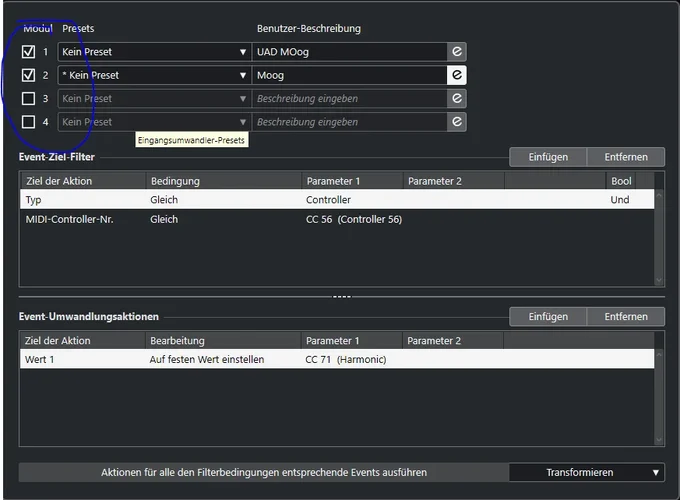The image size is (680, 500).
Task: Click the edit icon for module 2
Action: click(456, 75)
